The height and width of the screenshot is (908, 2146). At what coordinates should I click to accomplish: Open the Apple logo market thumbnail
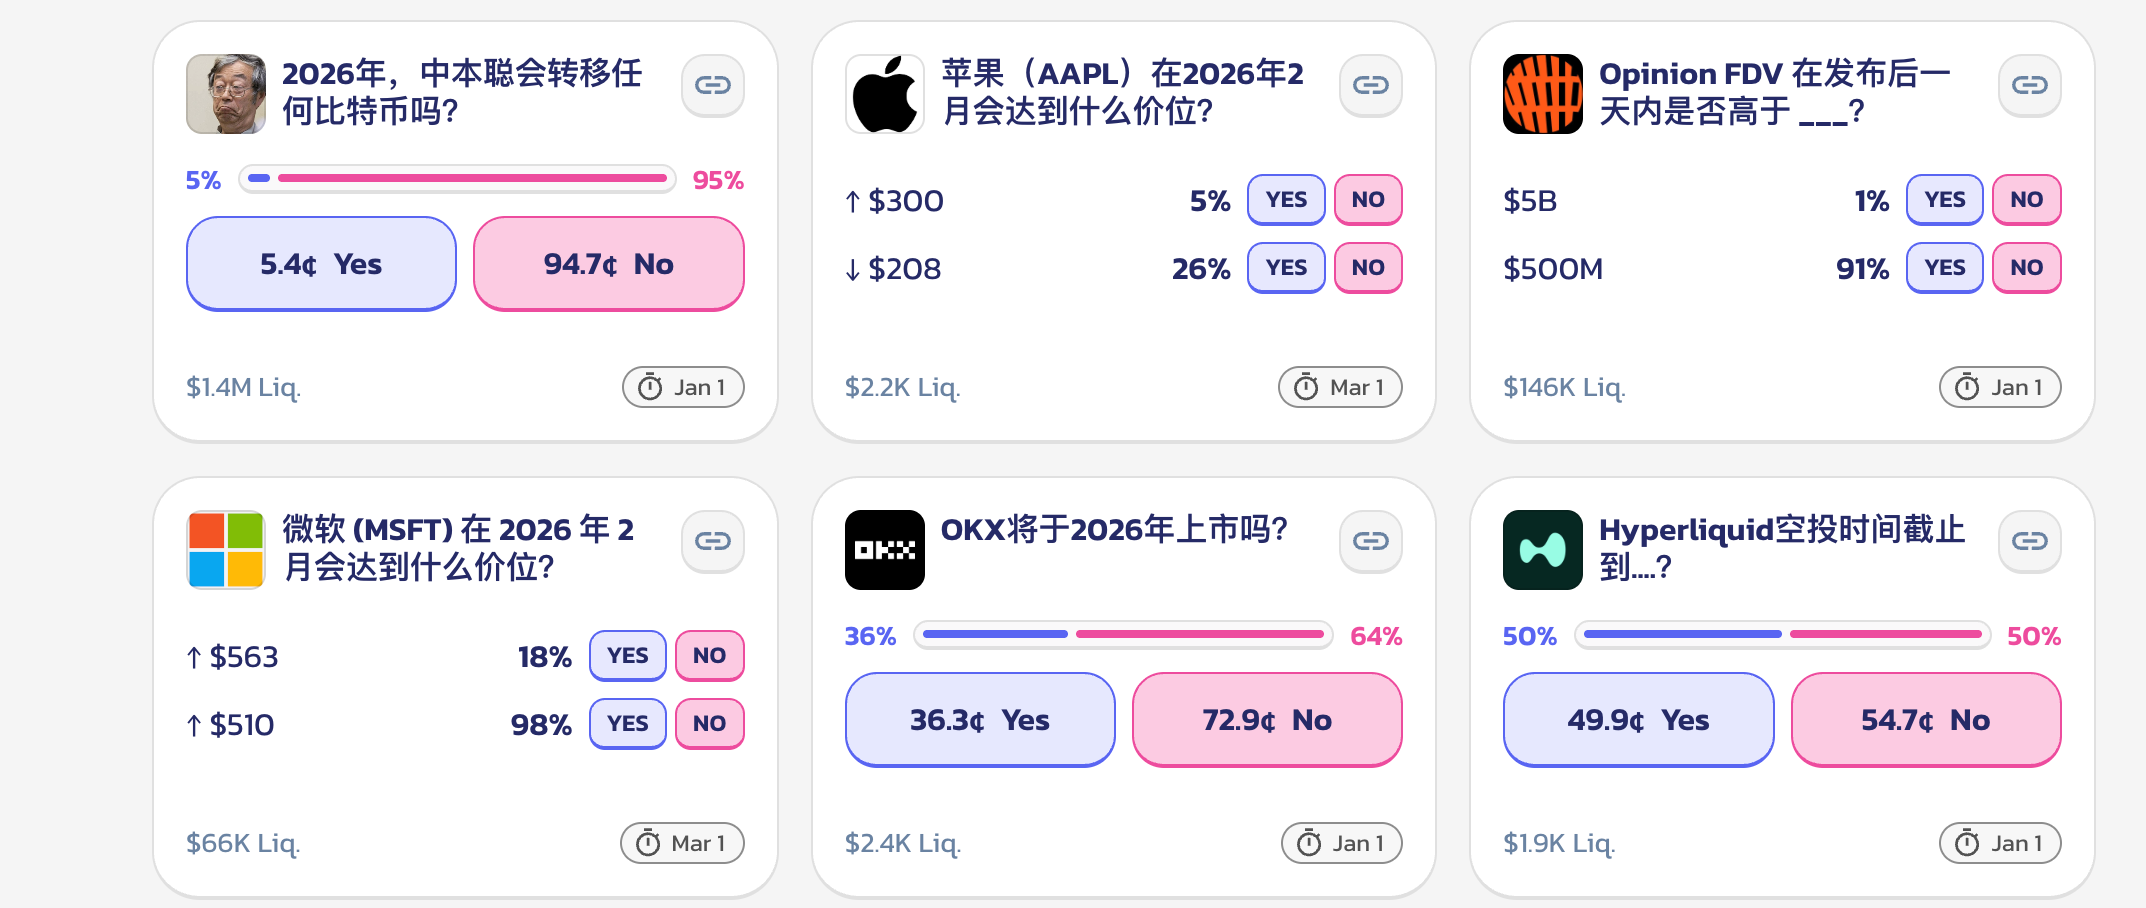[884, 94]
